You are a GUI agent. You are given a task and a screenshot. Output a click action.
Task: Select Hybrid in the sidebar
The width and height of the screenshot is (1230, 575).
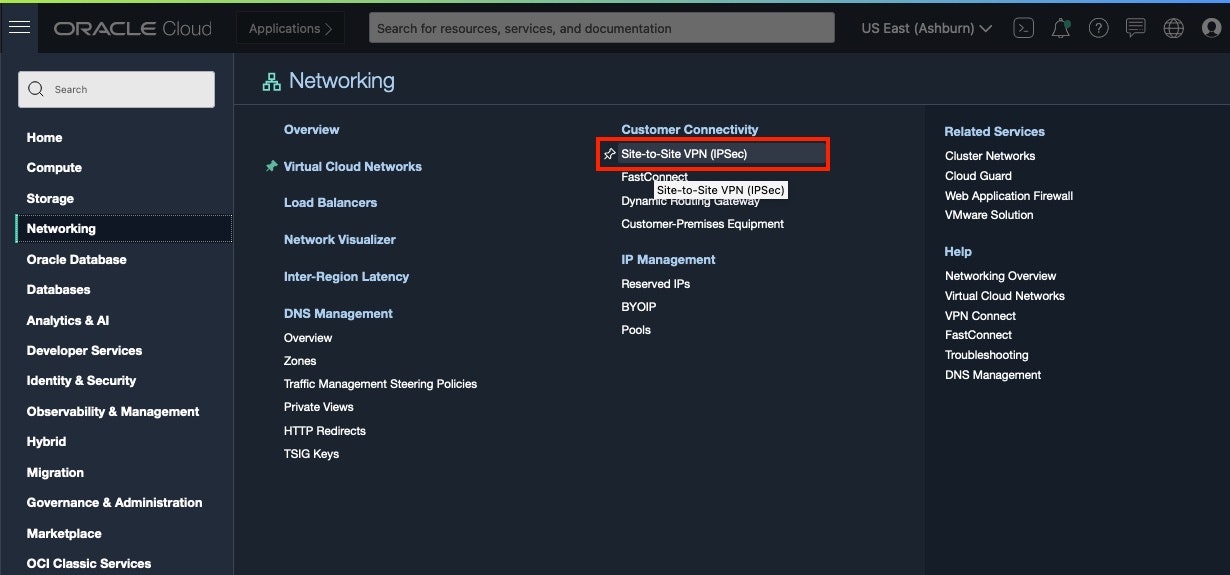coord(46,442)
